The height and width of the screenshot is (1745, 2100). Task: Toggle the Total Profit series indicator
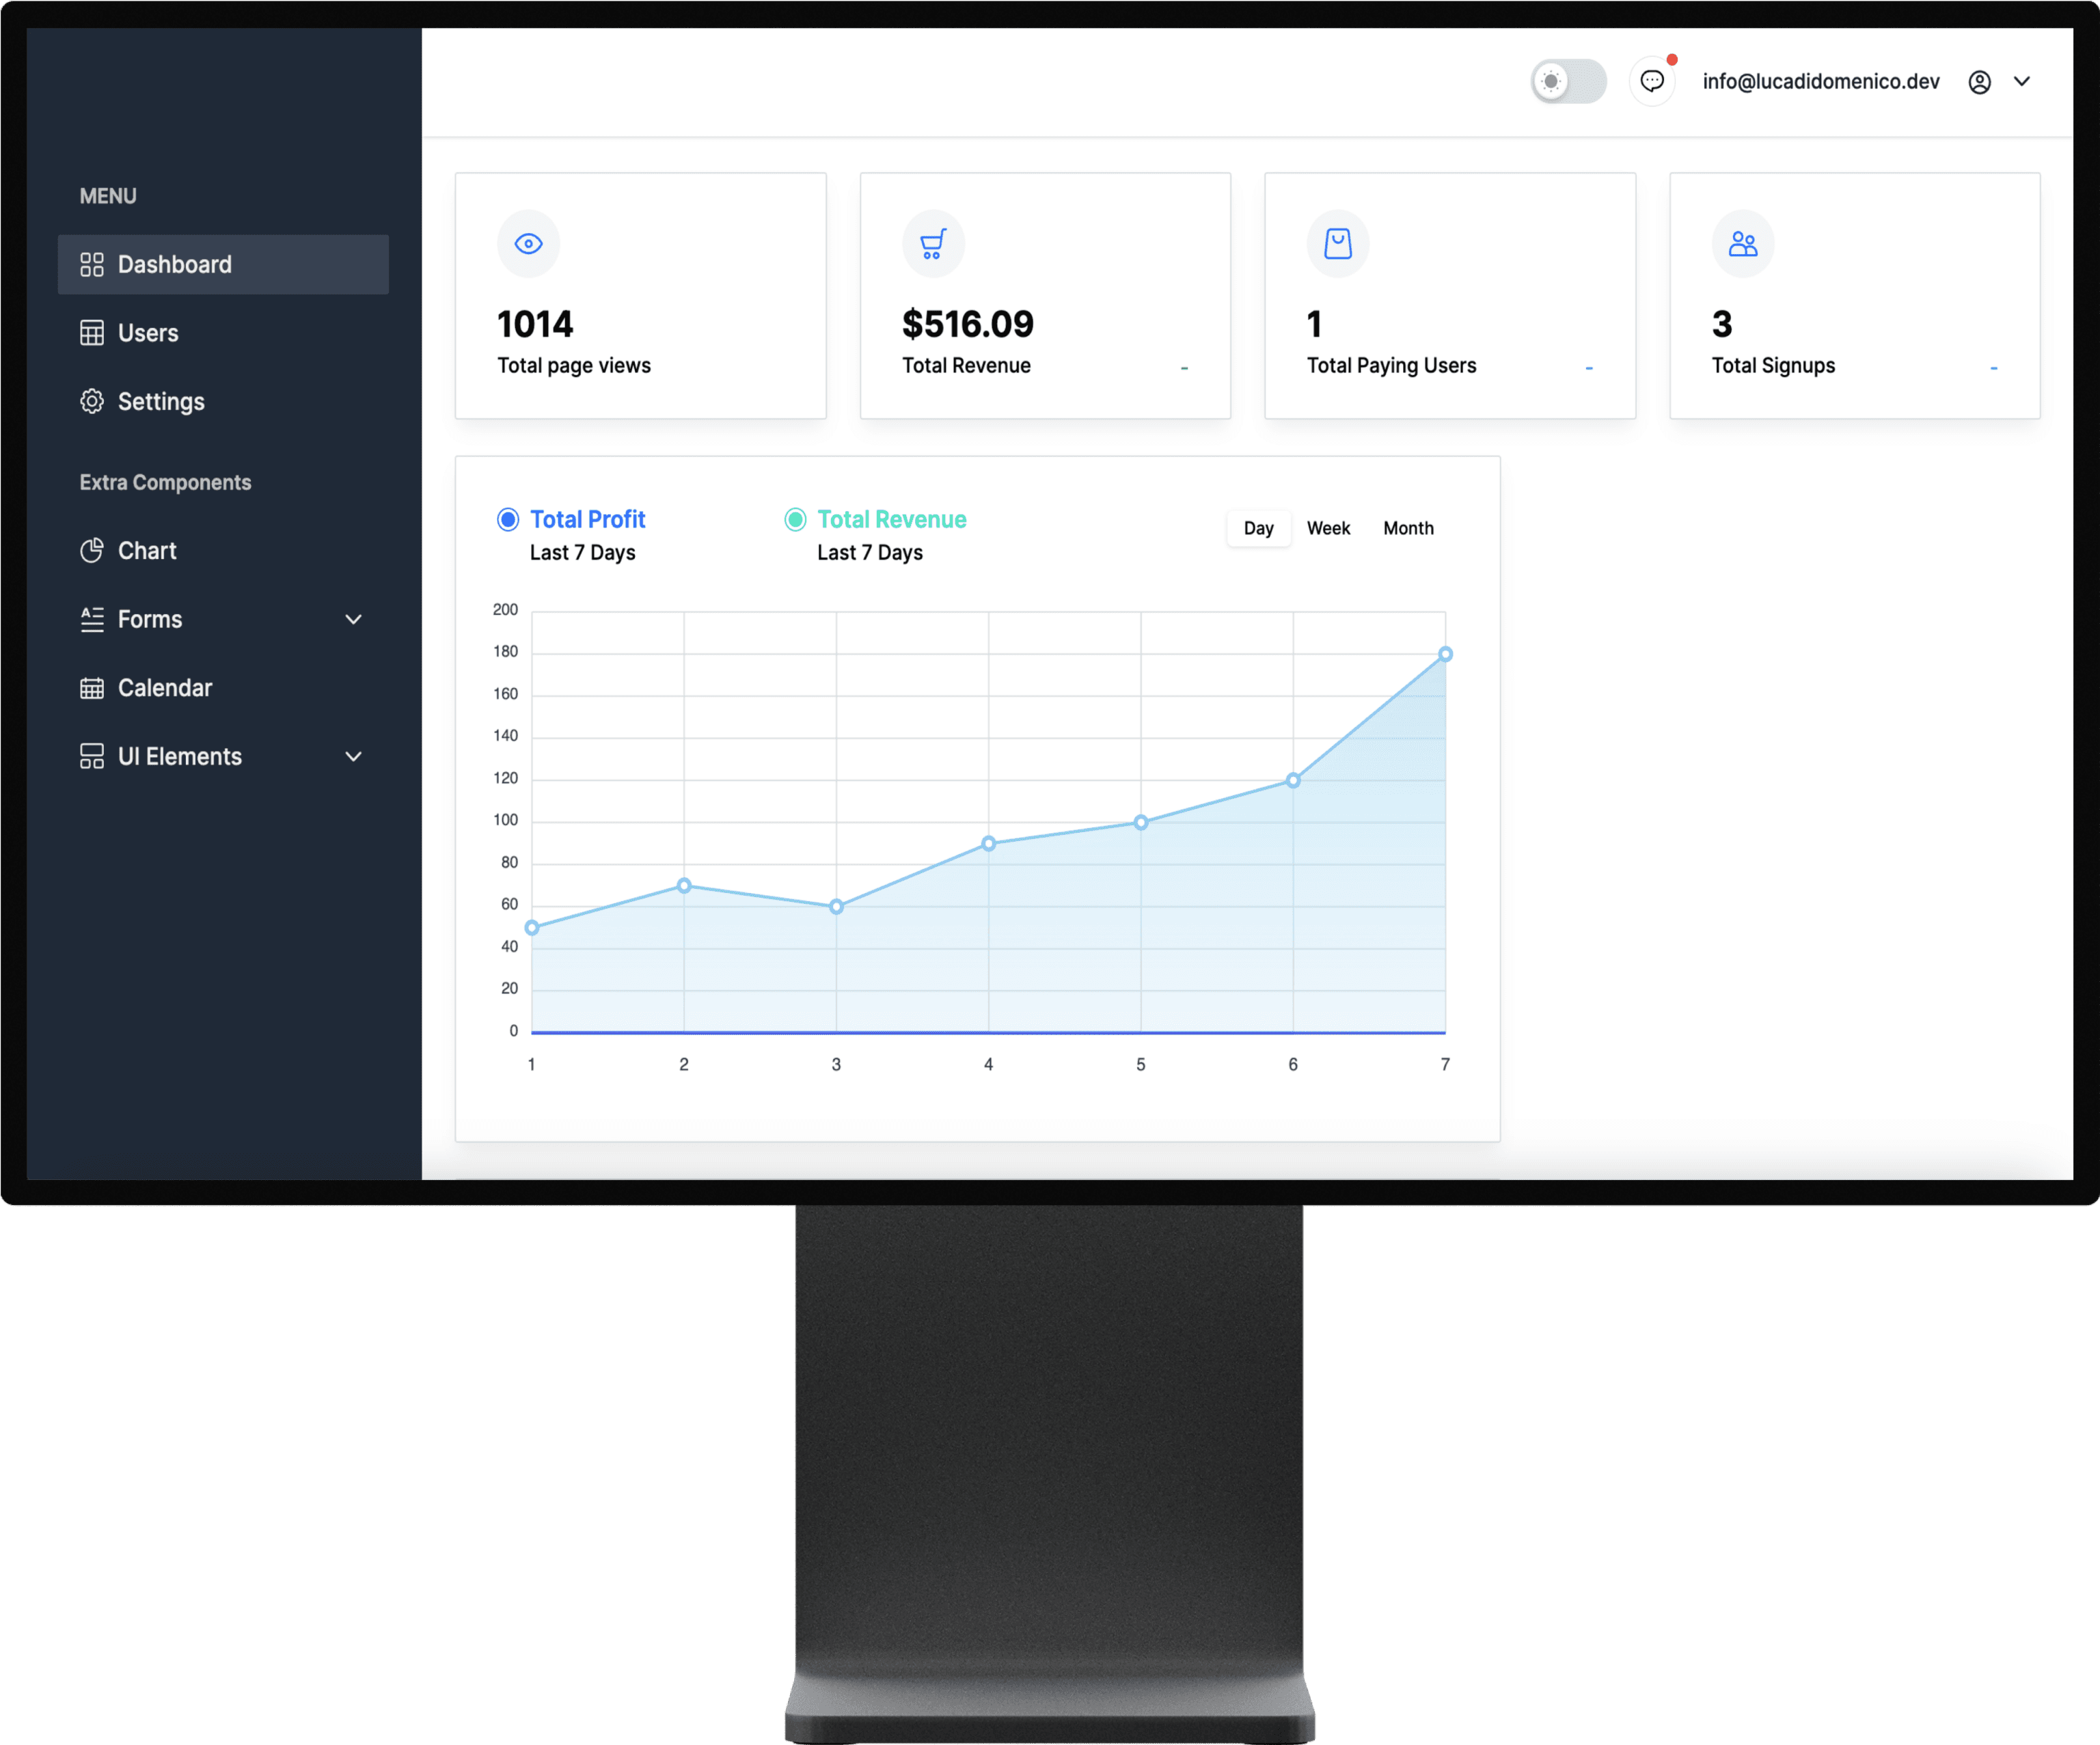click(x=508, y=519)
